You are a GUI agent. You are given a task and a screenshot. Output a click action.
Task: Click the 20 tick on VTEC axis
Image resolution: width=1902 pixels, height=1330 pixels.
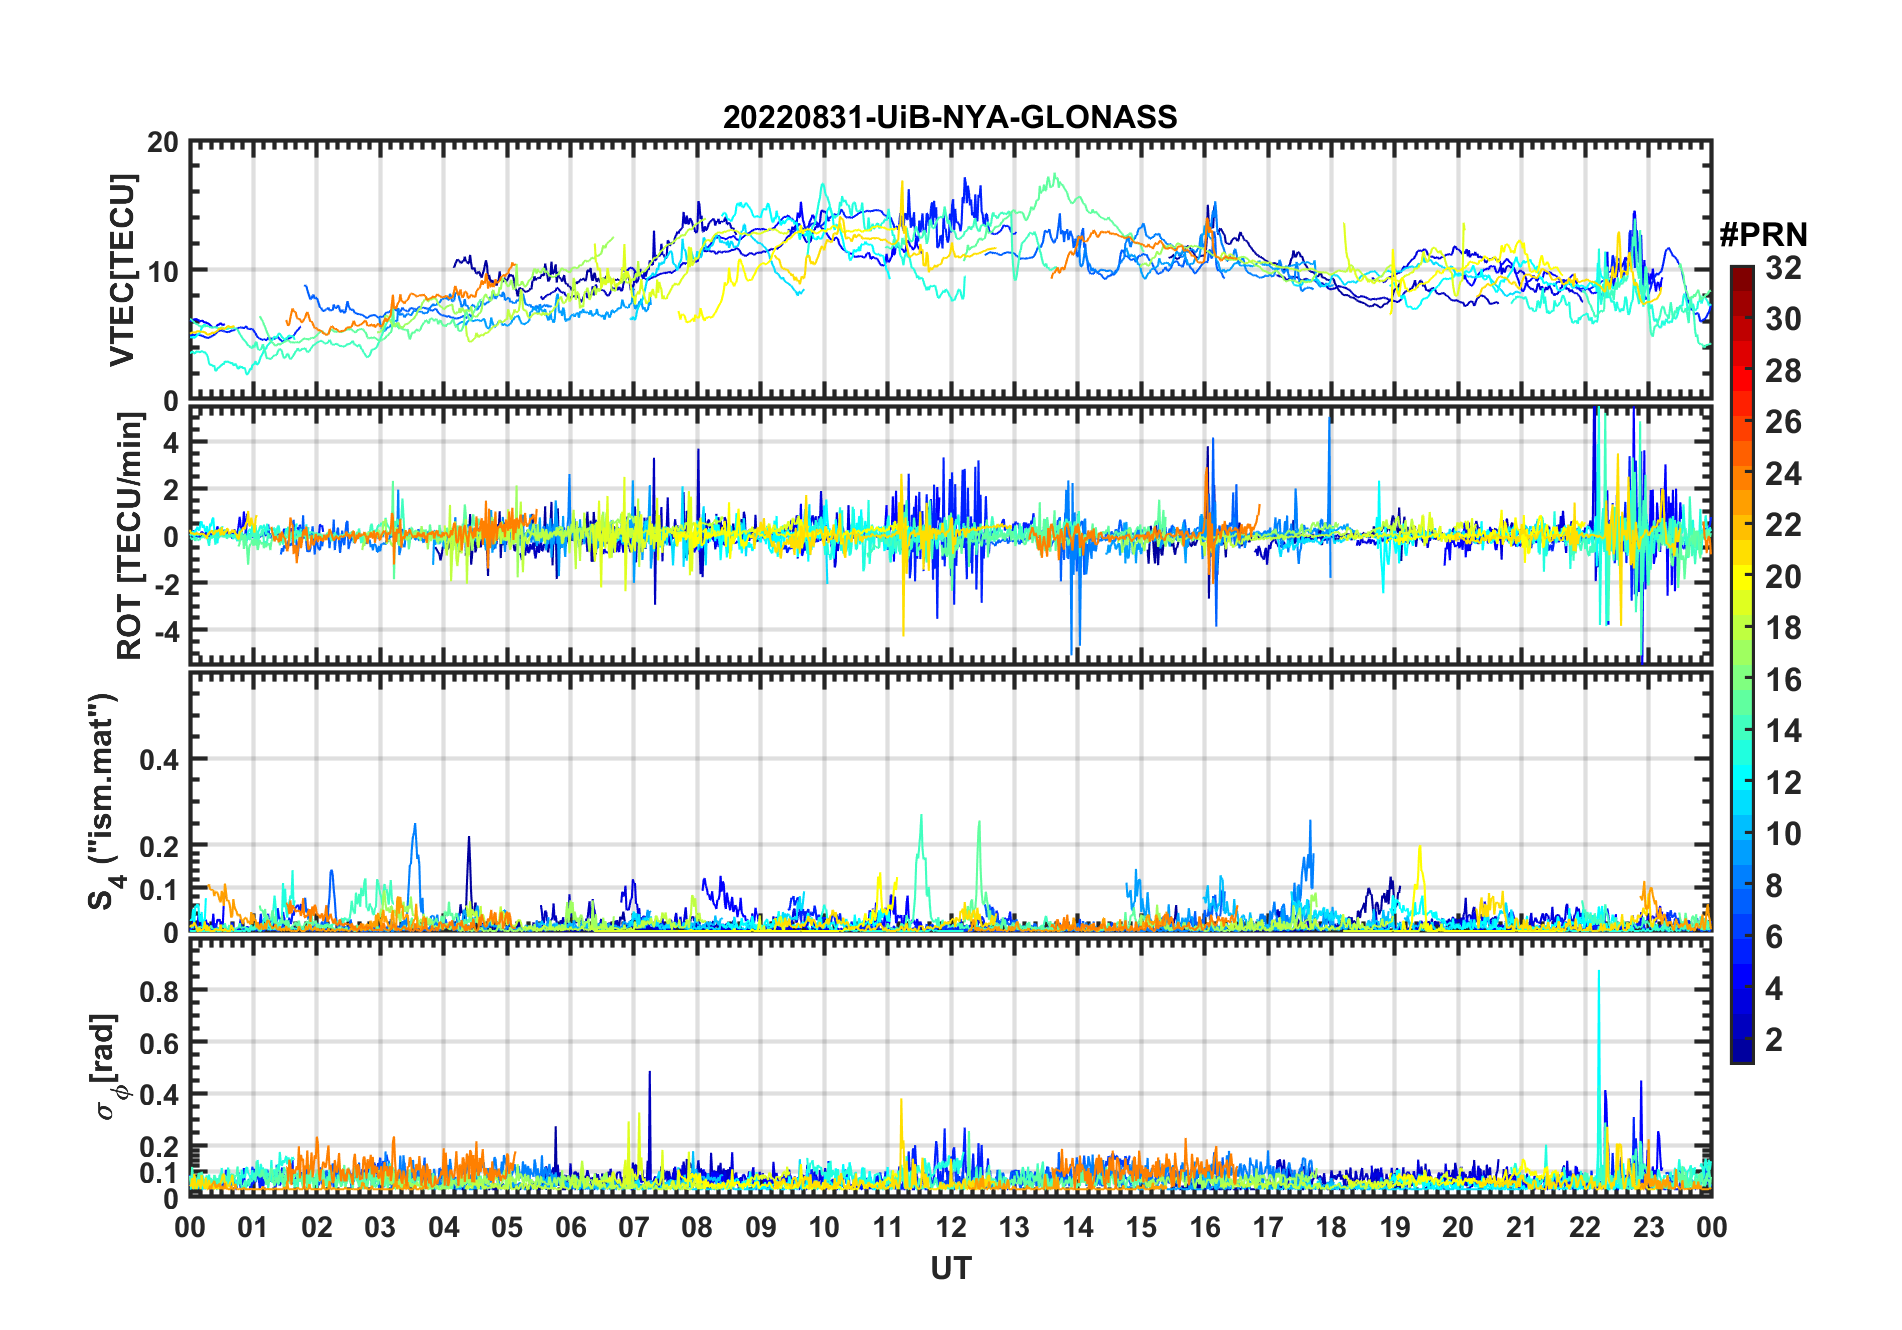click(x=163, y=143)
